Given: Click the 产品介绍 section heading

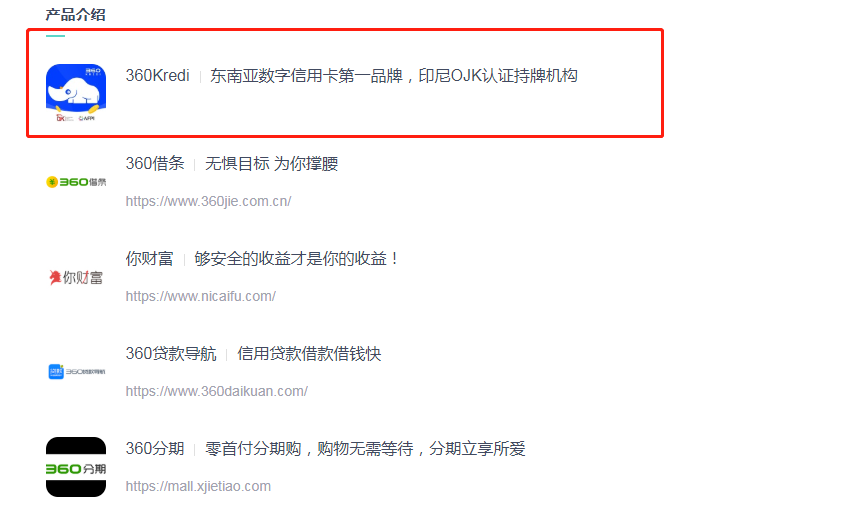Looking at the screenshot, I should (75, 15).
